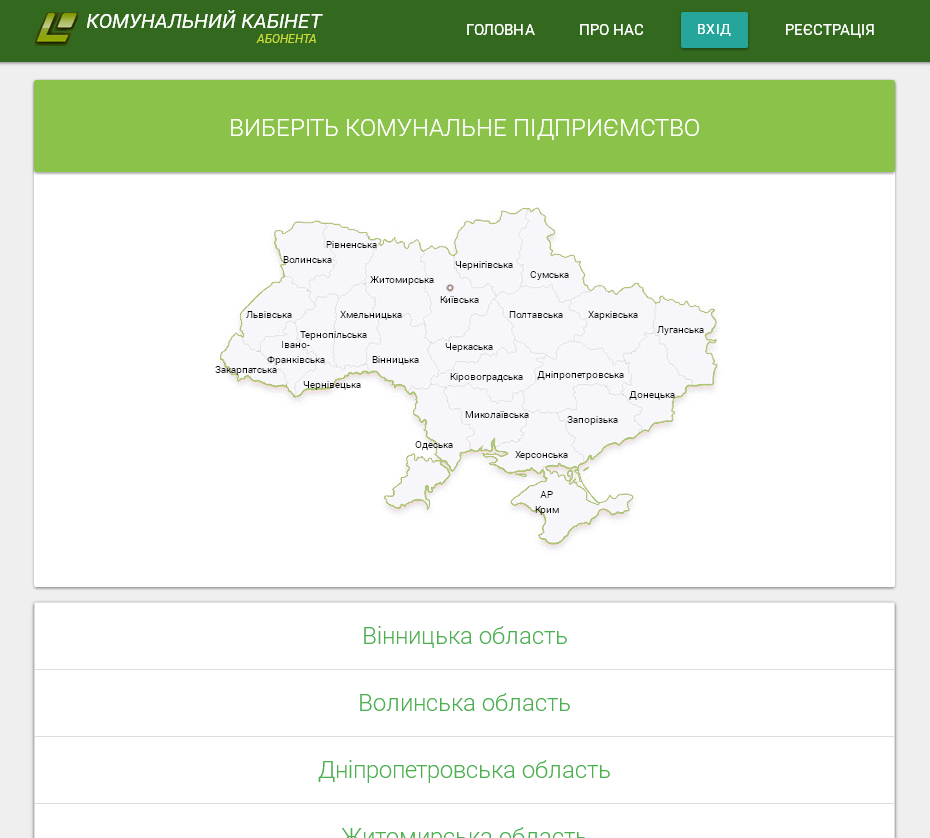This screenshot has height=838, width=930.
Task: Click Одеська region on the map
Action: pyautogui.click(x=434, y=445)
